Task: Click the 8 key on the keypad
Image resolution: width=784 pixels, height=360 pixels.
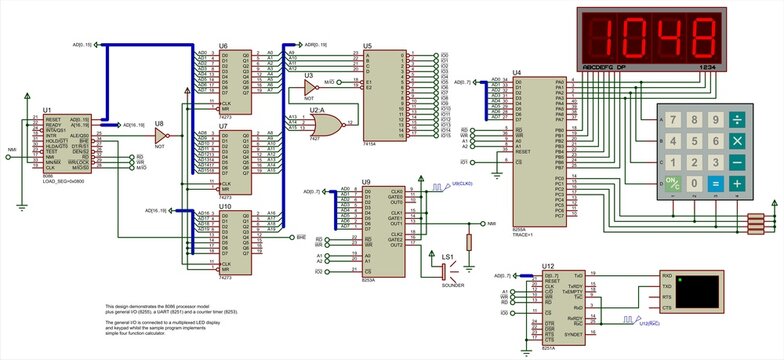Action: pyautogui.click(x=694, y=120)
